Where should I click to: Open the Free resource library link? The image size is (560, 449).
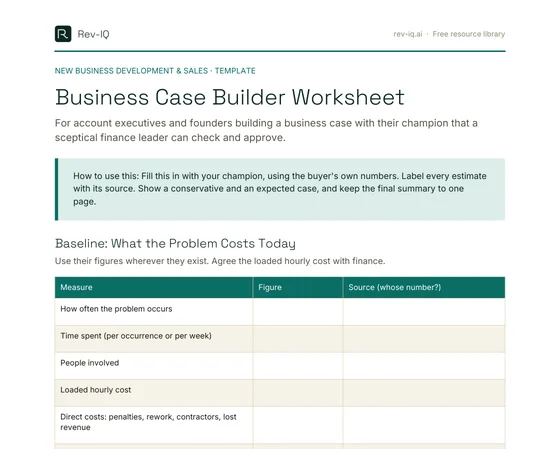pyautogui.click(x=469, y=34)
